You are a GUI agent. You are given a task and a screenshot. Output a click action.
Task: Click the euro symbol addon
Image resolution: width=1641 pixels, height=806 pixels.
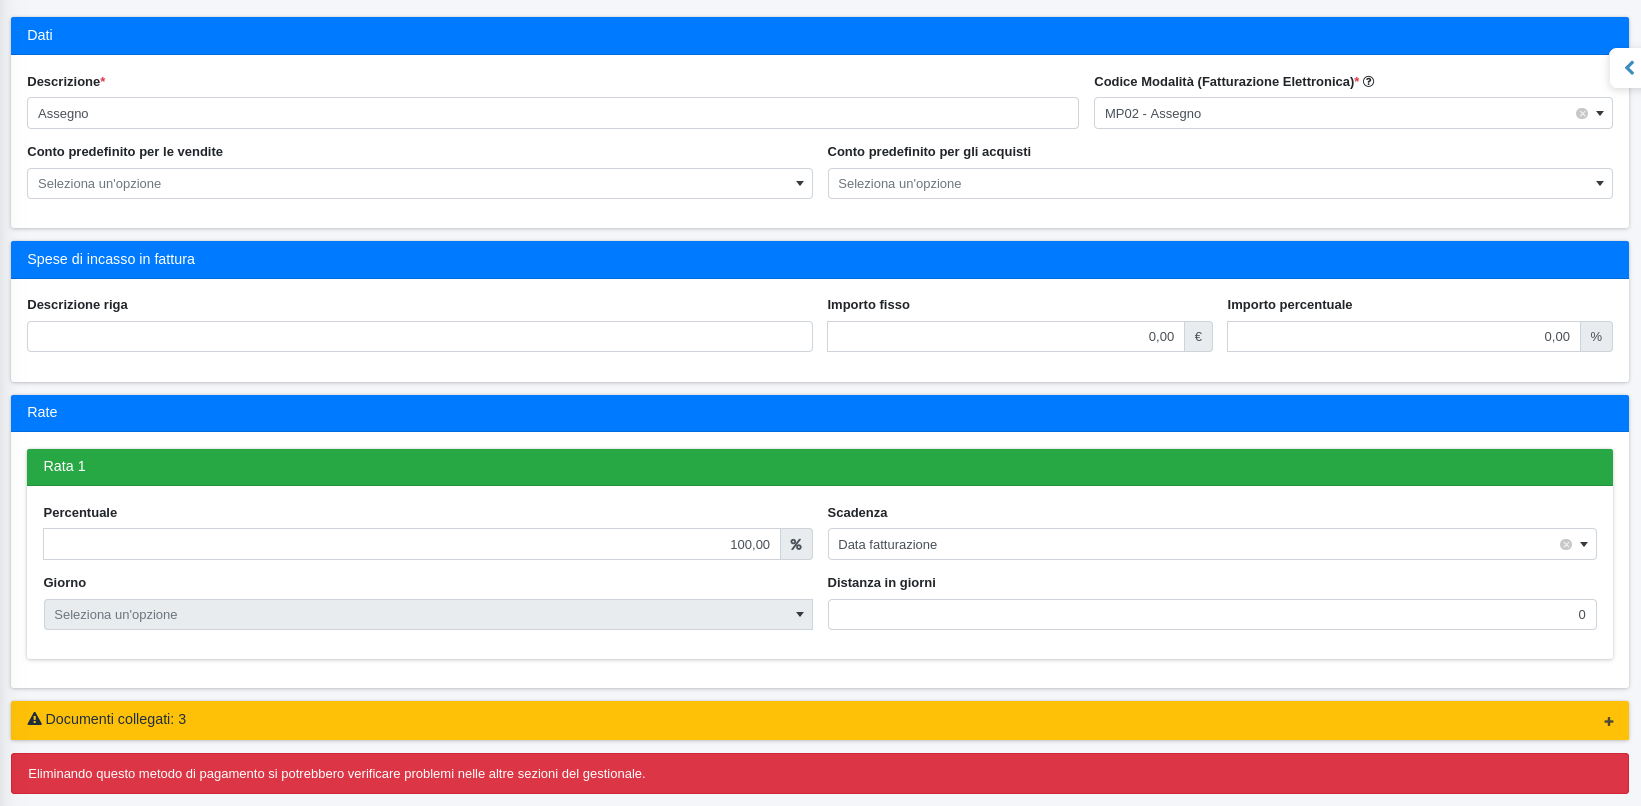[1198, 337]
